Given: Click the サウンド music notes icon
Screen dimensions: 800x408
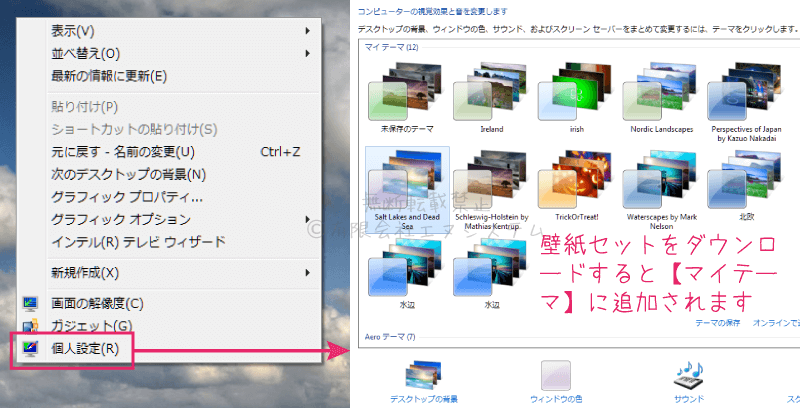Looking at the screenshot, I should (x=688, y=376).
